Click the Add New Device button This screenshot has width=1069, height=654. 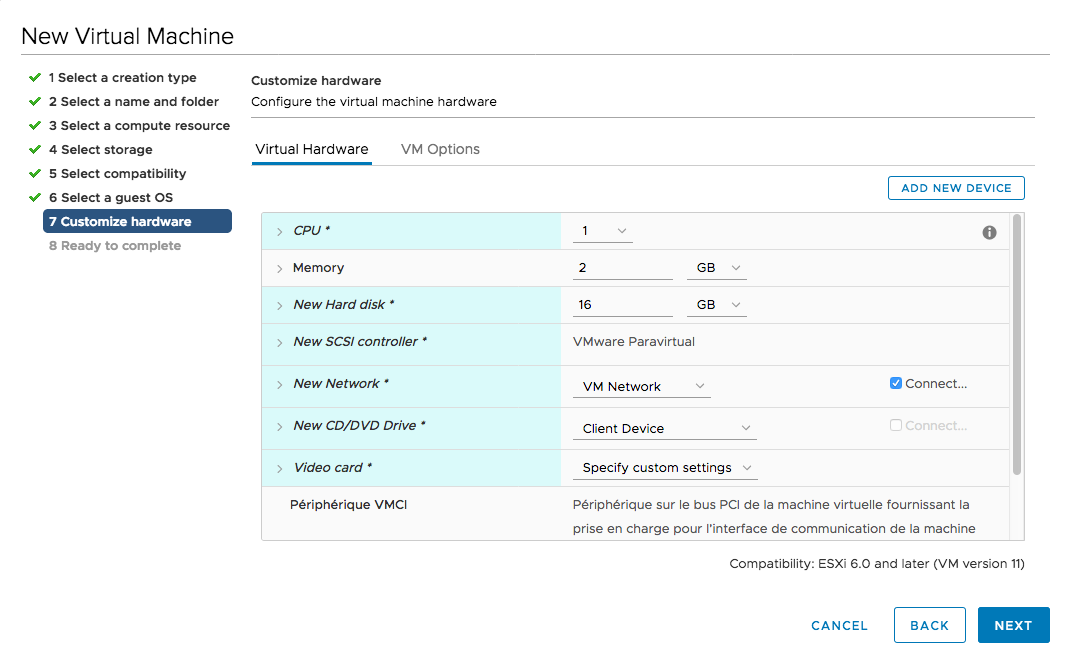[955, 188]
